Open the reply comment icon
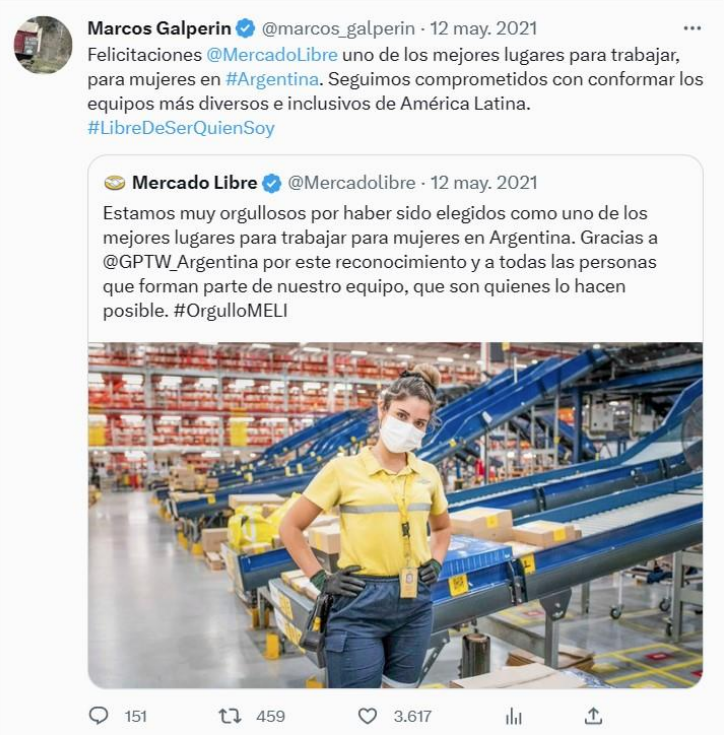724x739 pixels. (x=99, y=716)
